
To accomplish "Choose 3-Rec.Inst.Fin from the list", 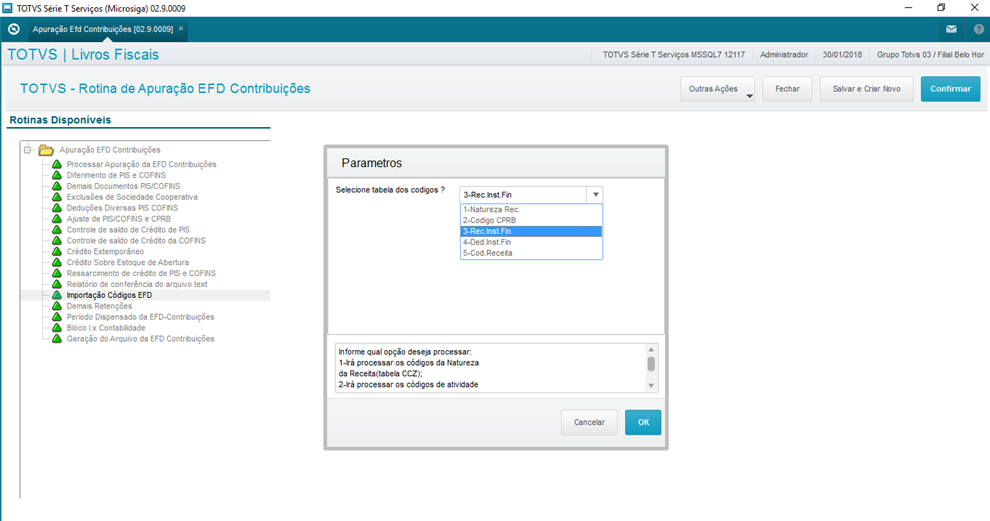I will coord(531,231).
